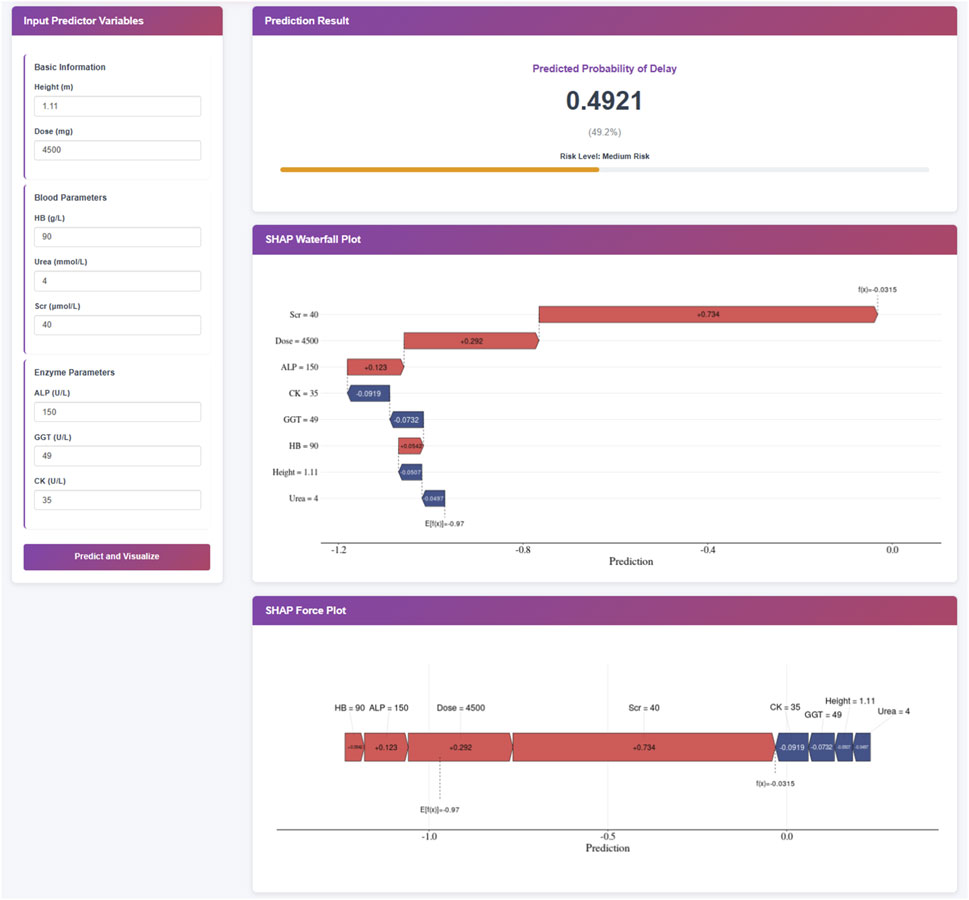969x900 pixels.
Task: Click the SHAP Waterfall Plot section header
Action: tap(604, 240)
